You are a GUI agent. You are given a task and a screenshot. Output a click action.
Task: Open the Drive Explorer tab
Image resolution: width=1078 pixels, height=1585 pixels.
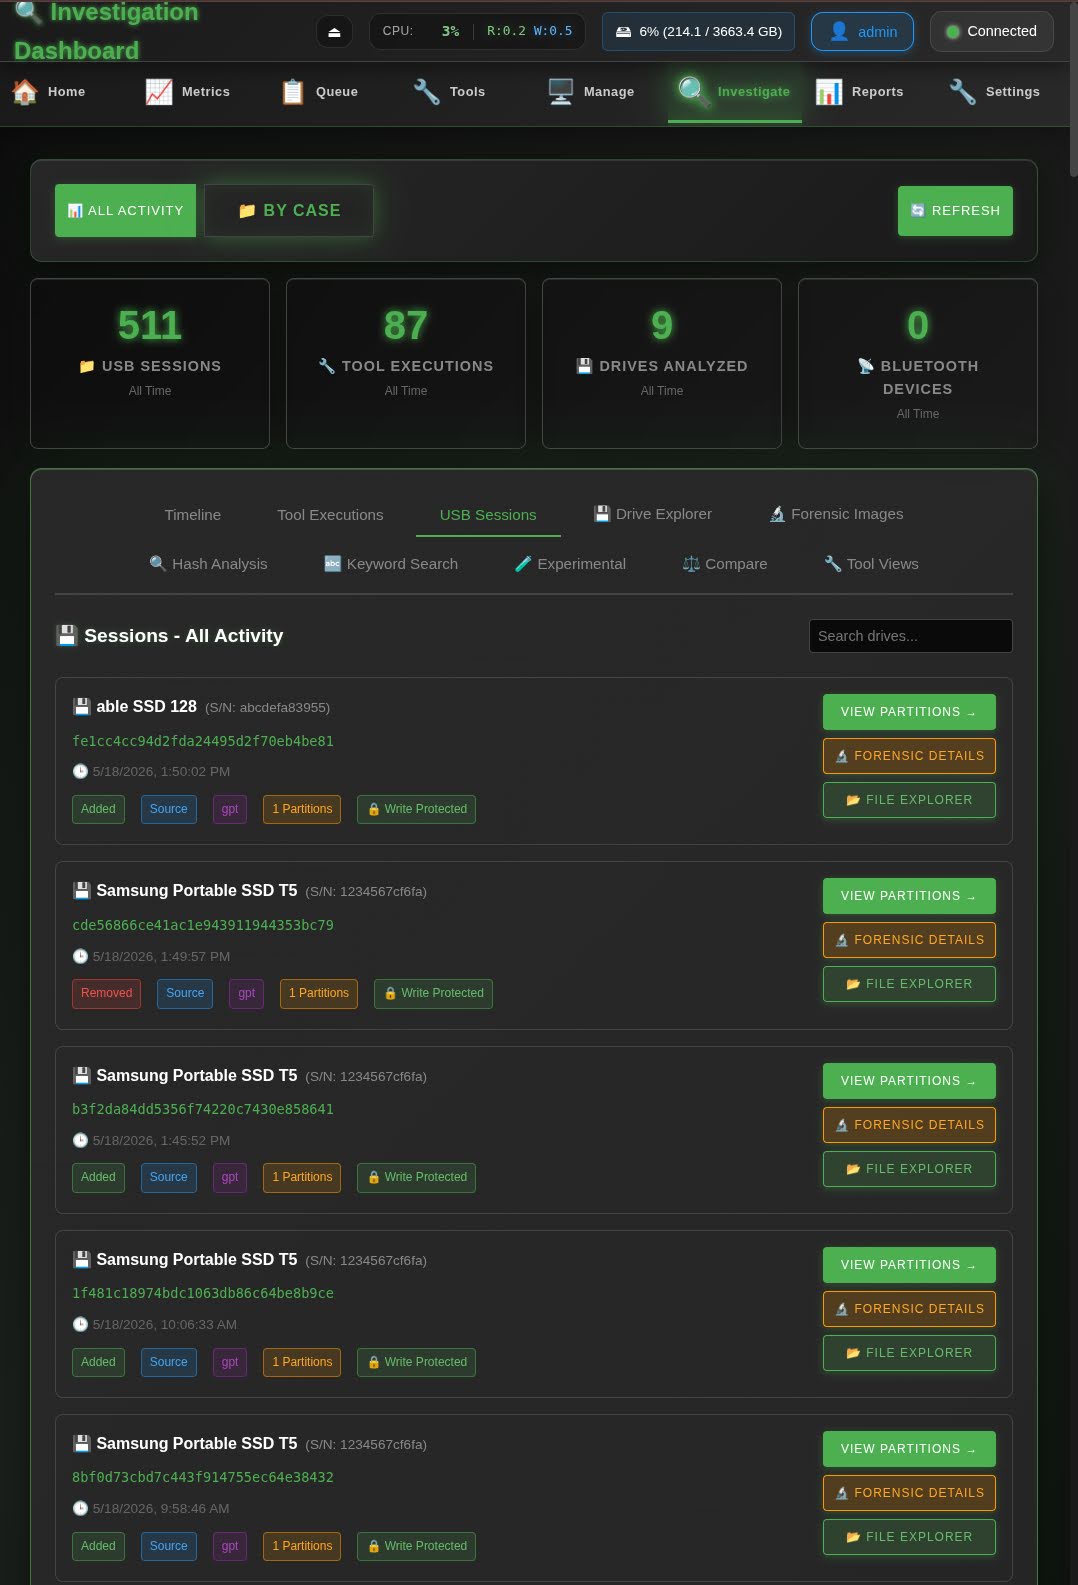click(653, 515)
